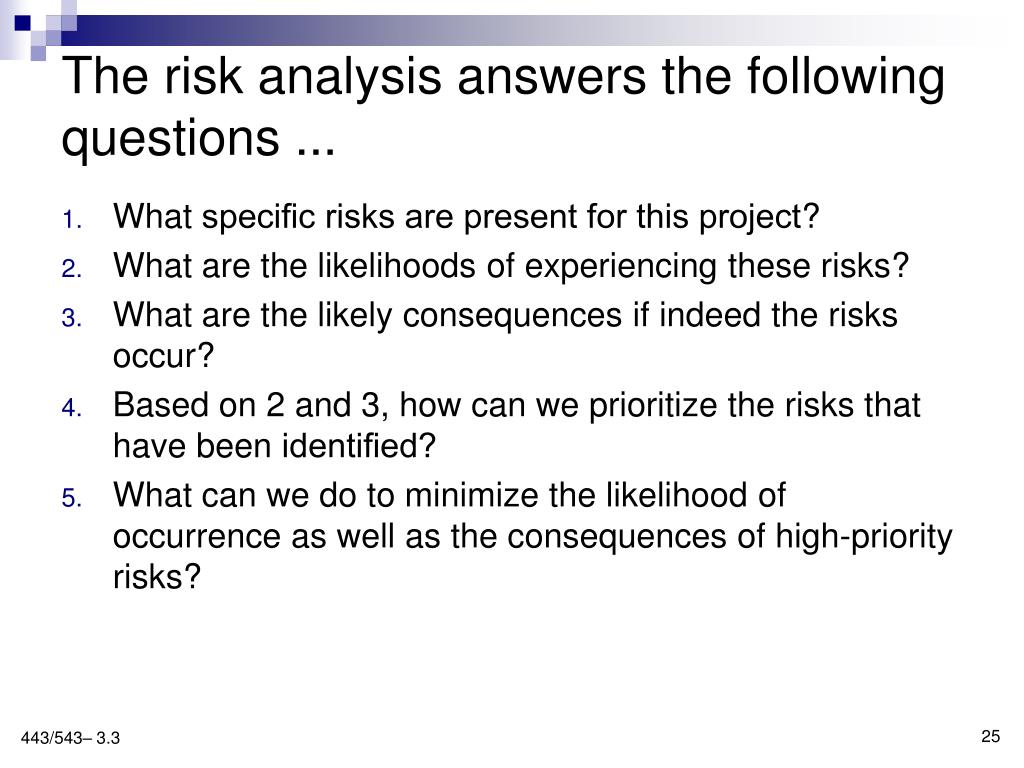Click the 'What specific risks are present' line
Image resolution: width=1024 pixels, height=768 pixels.
point(466,217)
